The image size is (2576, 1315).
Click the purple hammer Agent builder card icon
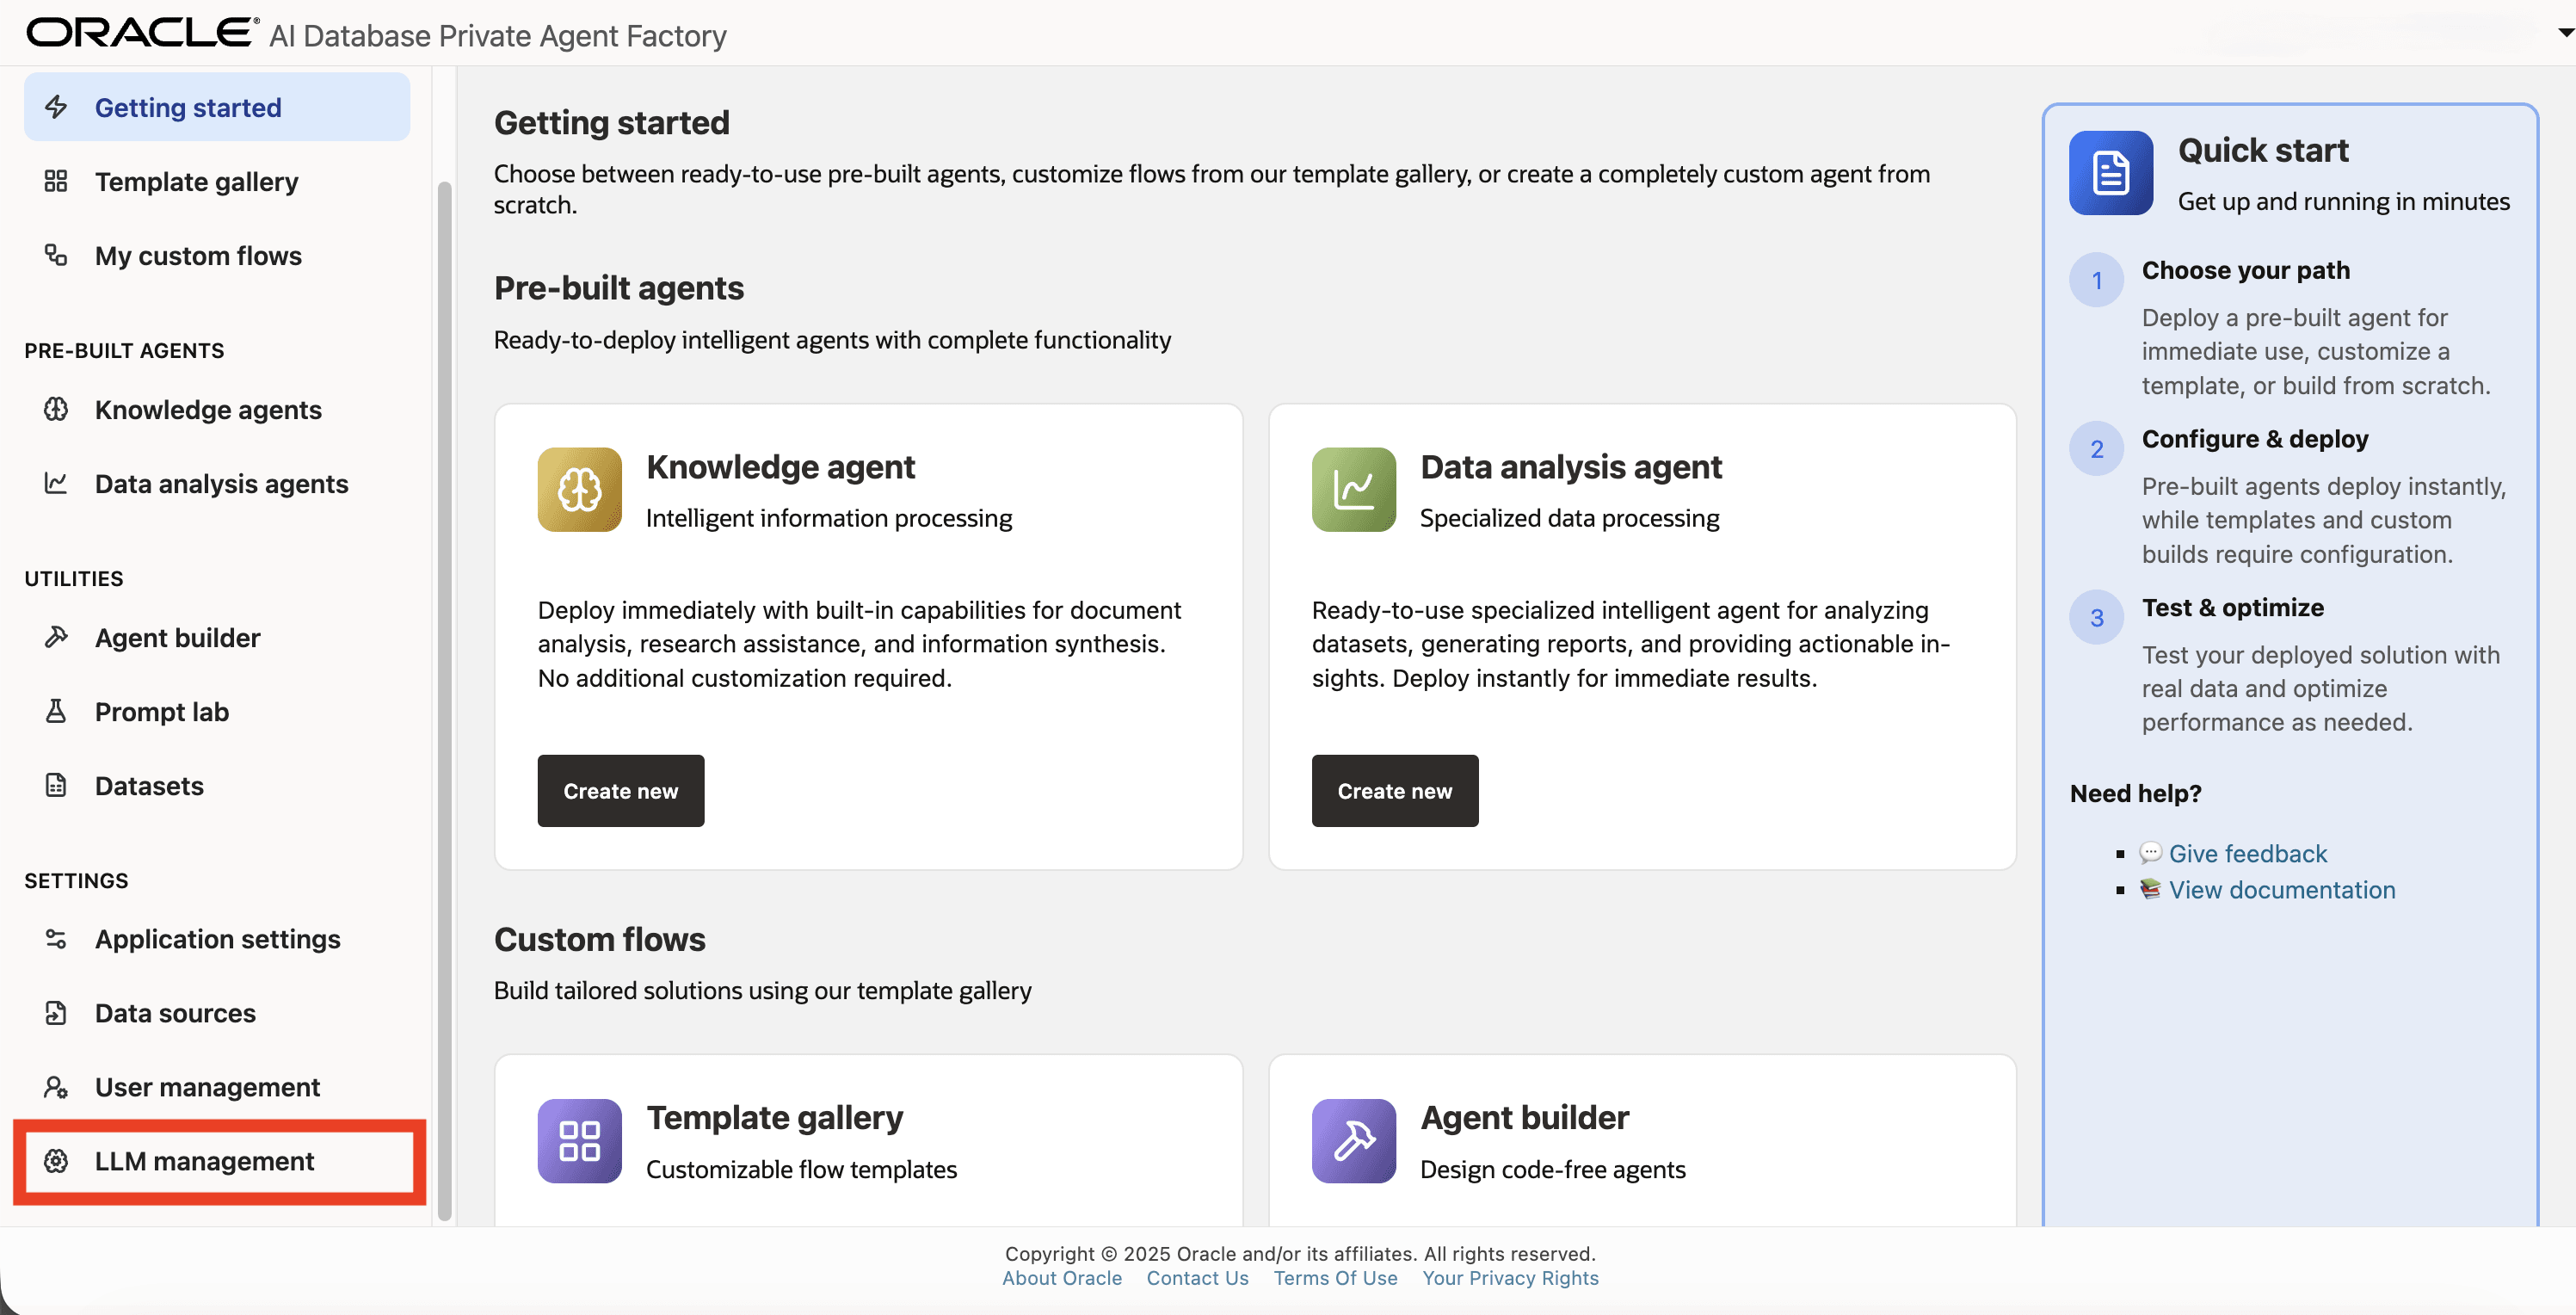[x=1354, y=1141]
